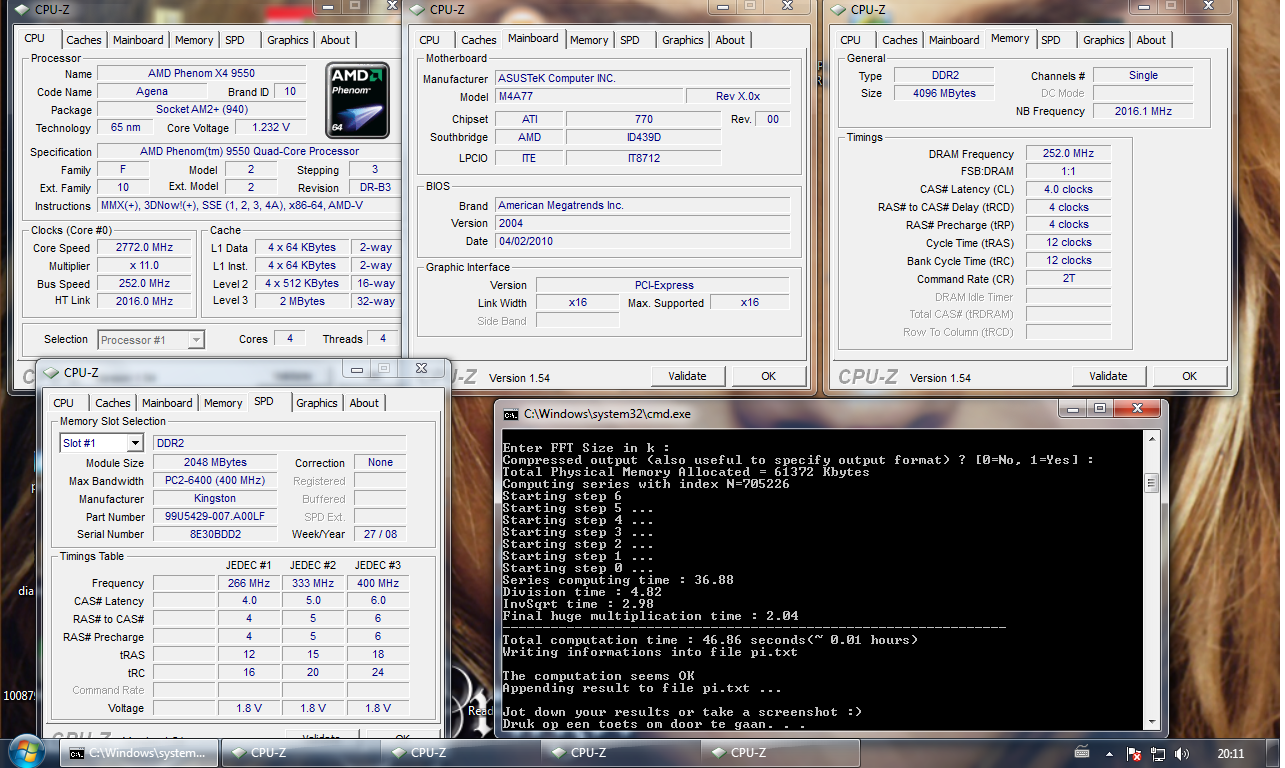Open the About tab in the CPU window

pos(335,40)
